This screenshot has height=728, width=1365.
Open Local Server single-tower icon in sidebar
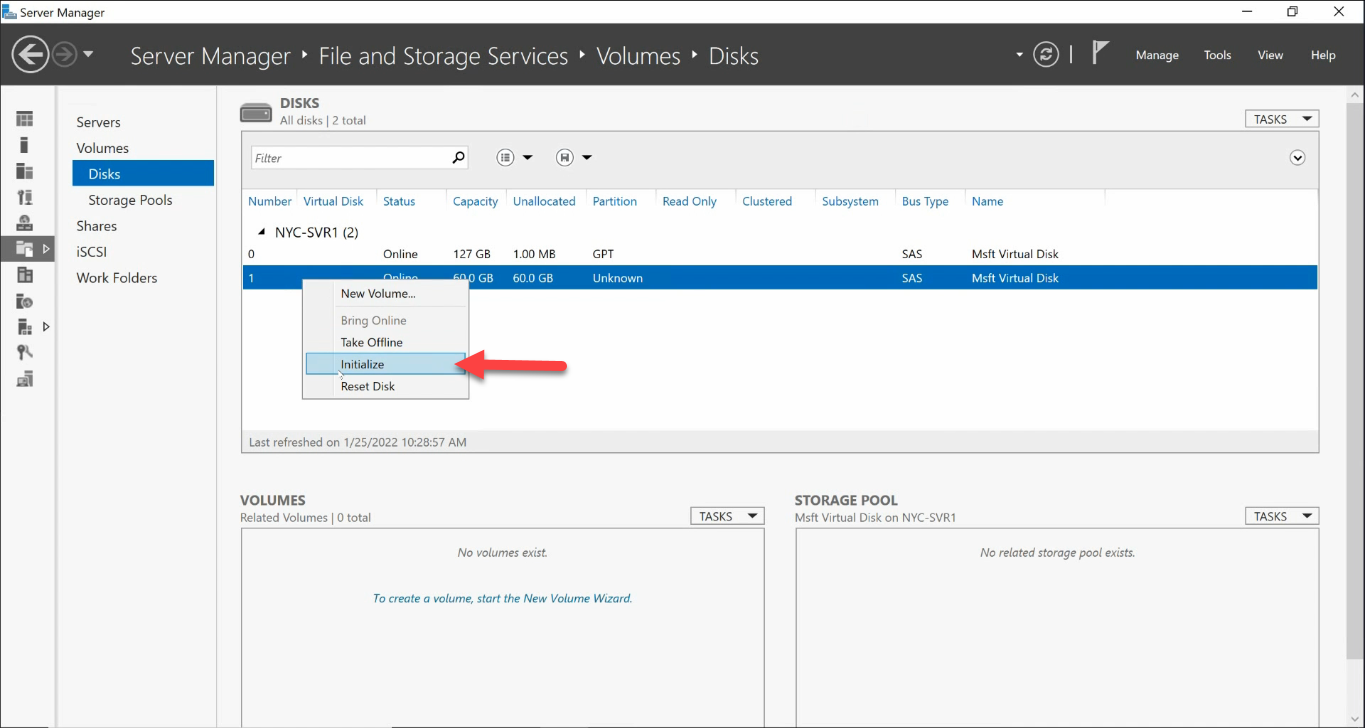point(25,145)
